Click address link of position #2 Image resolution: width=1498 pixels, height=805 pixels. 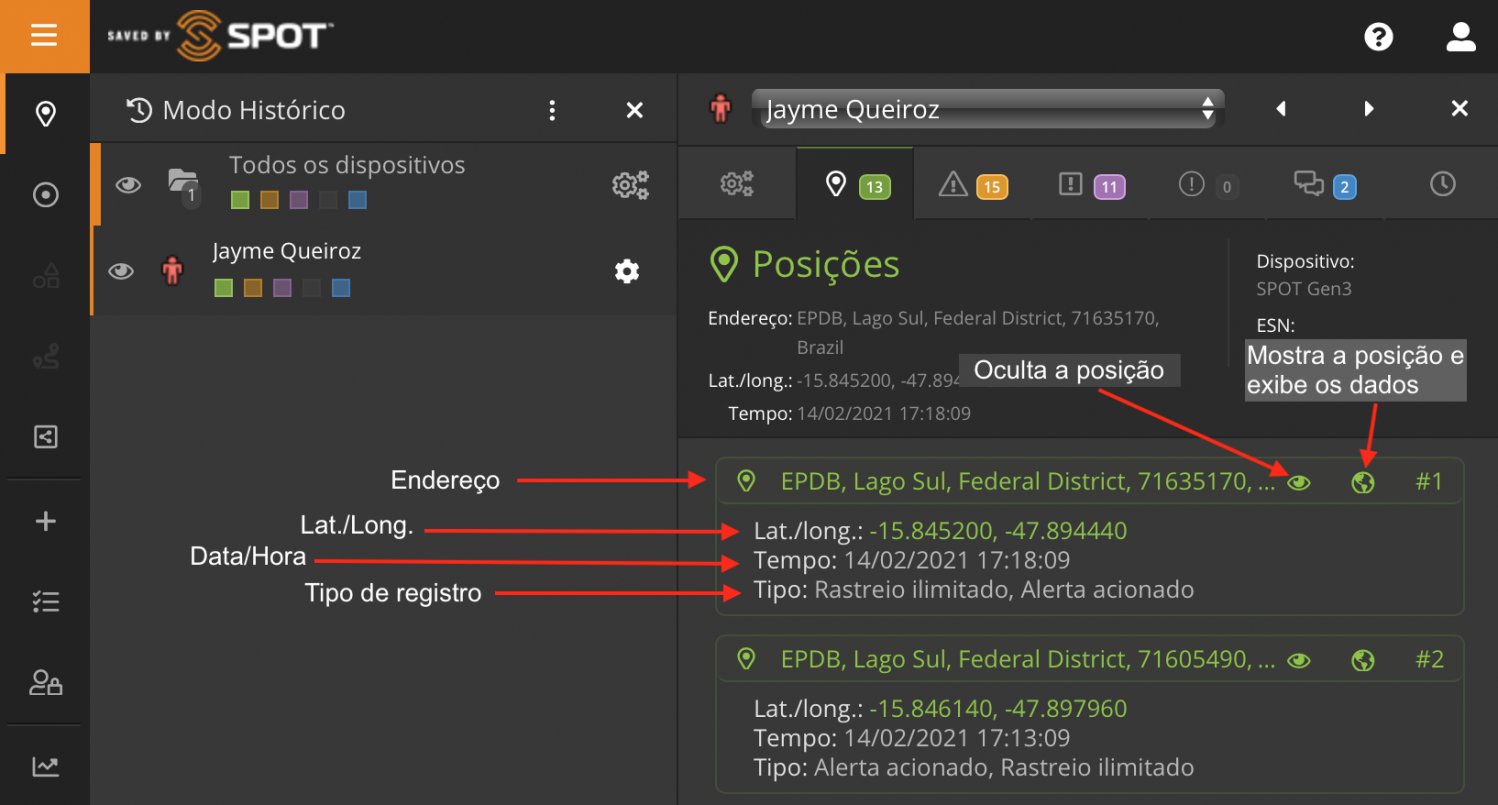[1027, 660]
